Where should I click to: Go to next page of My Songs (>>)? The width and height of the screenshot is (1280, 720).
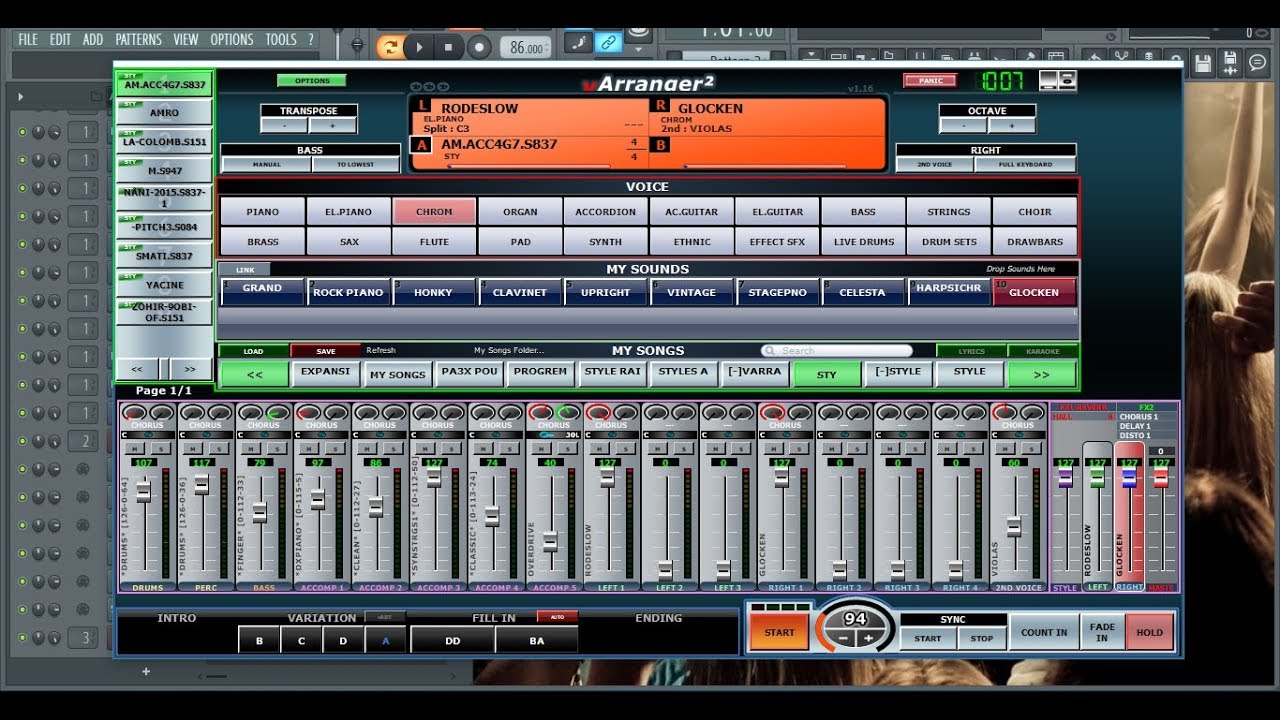(1042, 374)
